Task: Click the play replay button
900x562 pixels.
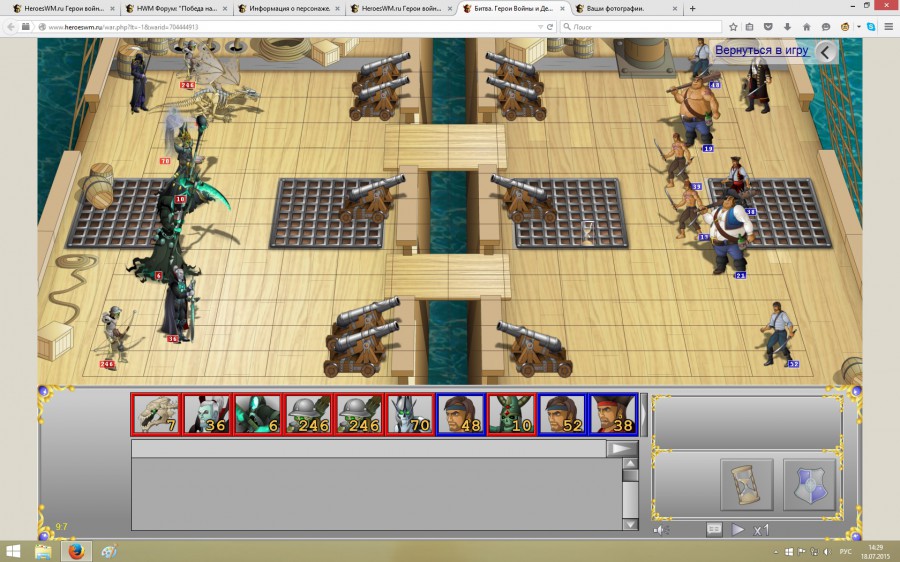Action: (738, 529)
